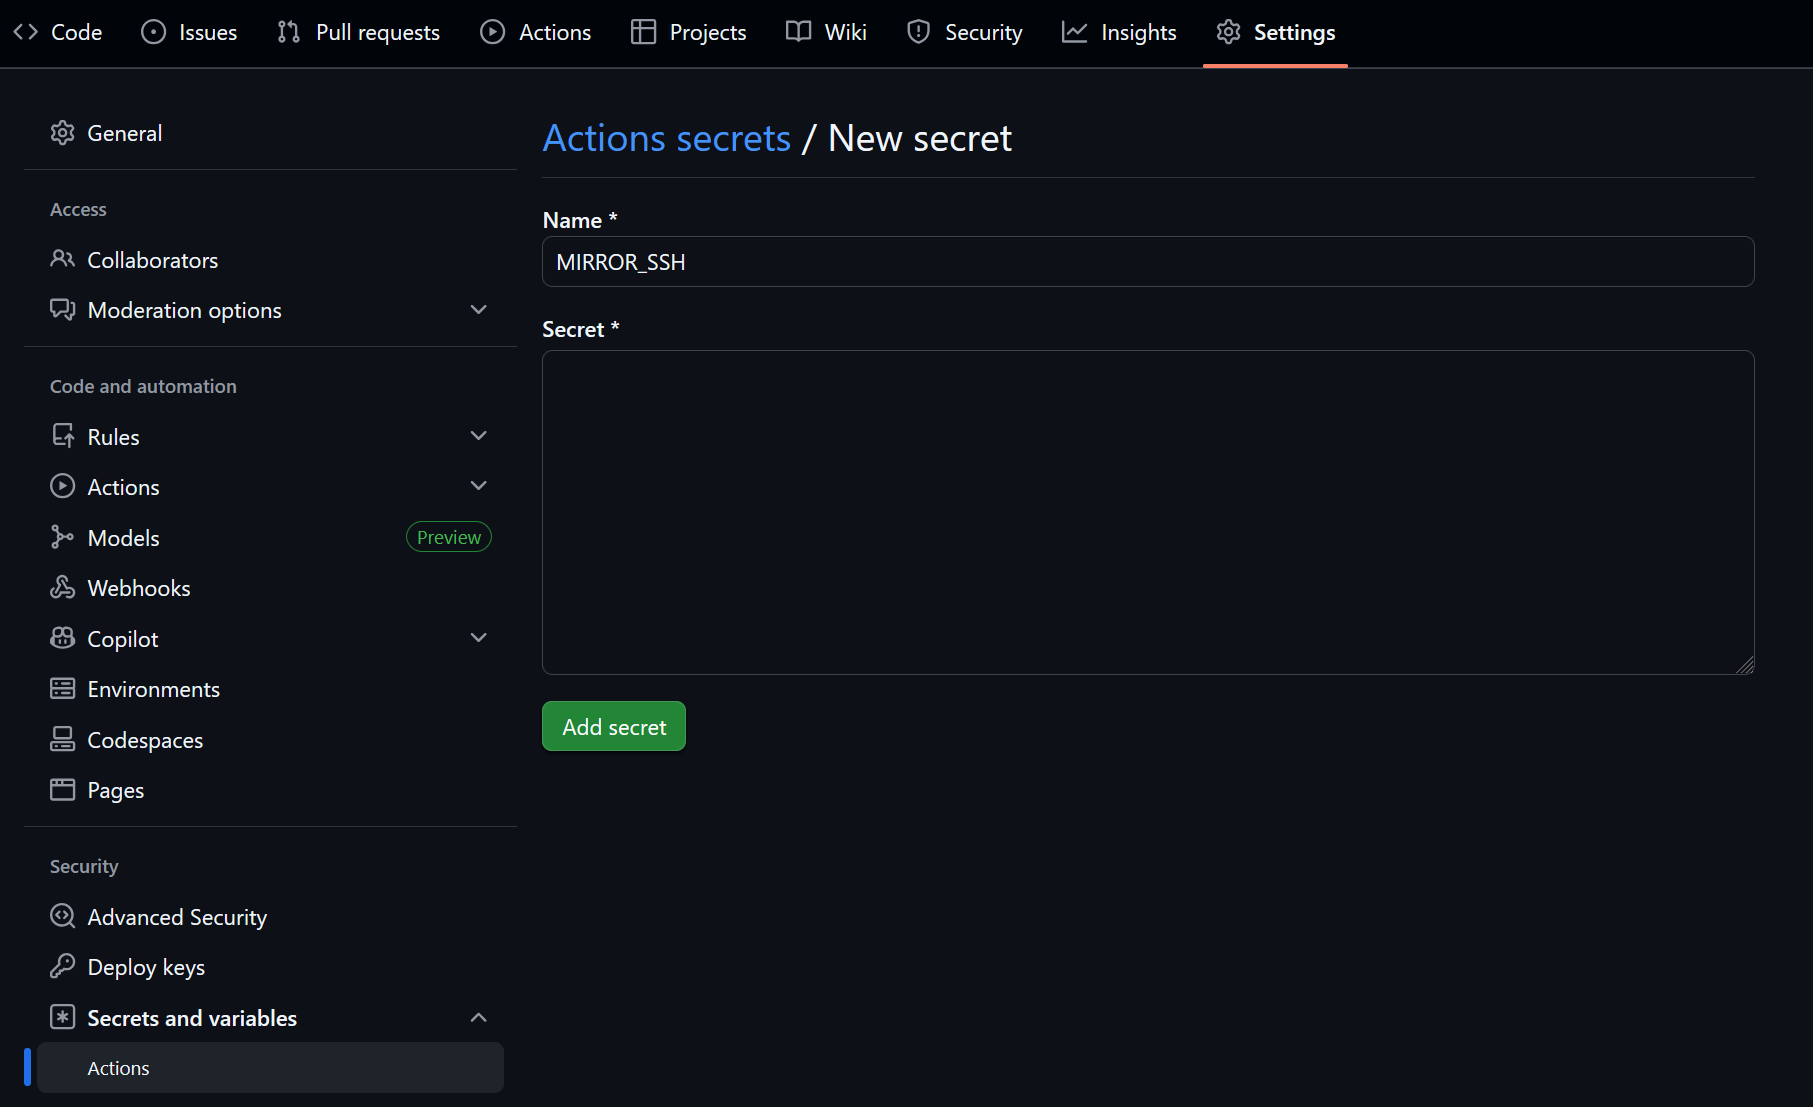This screenshot has width=1813, height=1107.
Task: Collapse the Secrets and variables section
Action: pos(478,1018)
